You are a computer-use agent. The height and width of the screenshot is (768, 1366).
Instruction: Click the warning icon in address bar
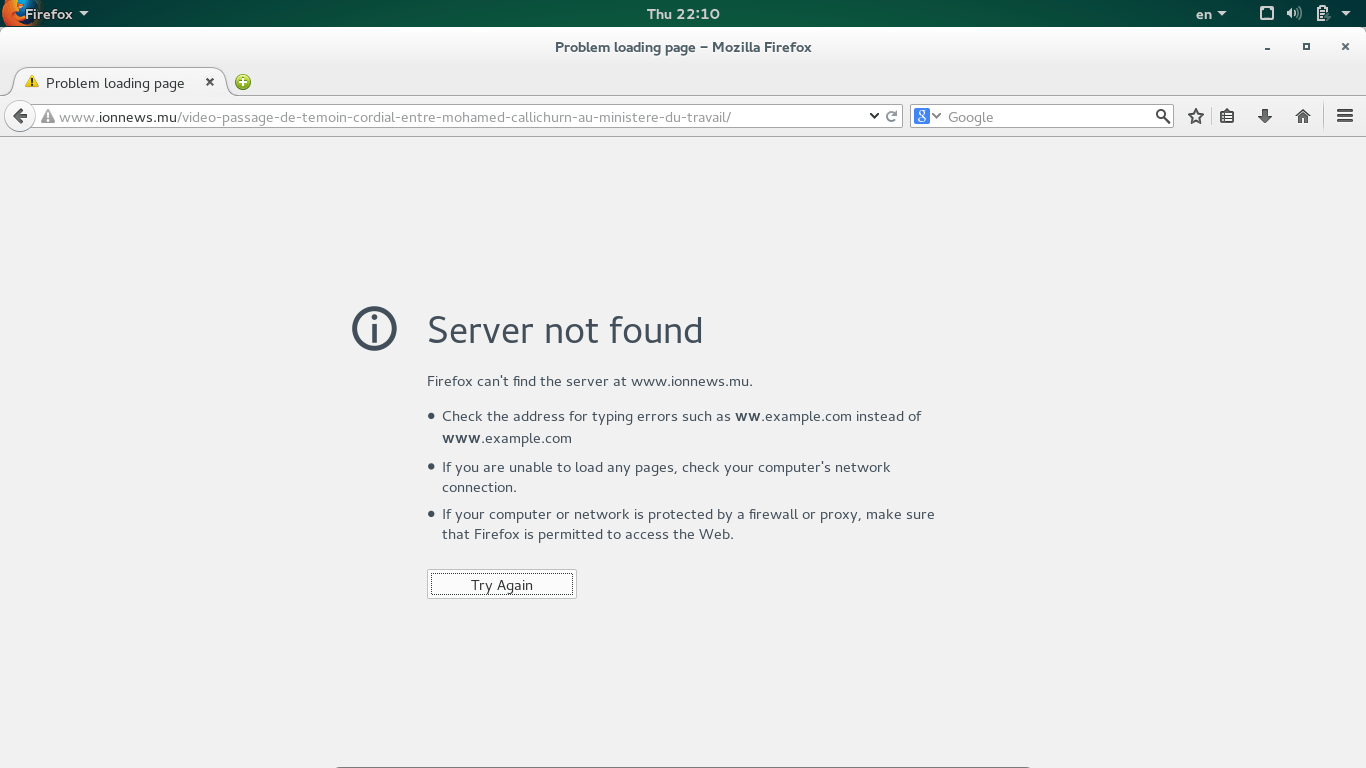47,117
